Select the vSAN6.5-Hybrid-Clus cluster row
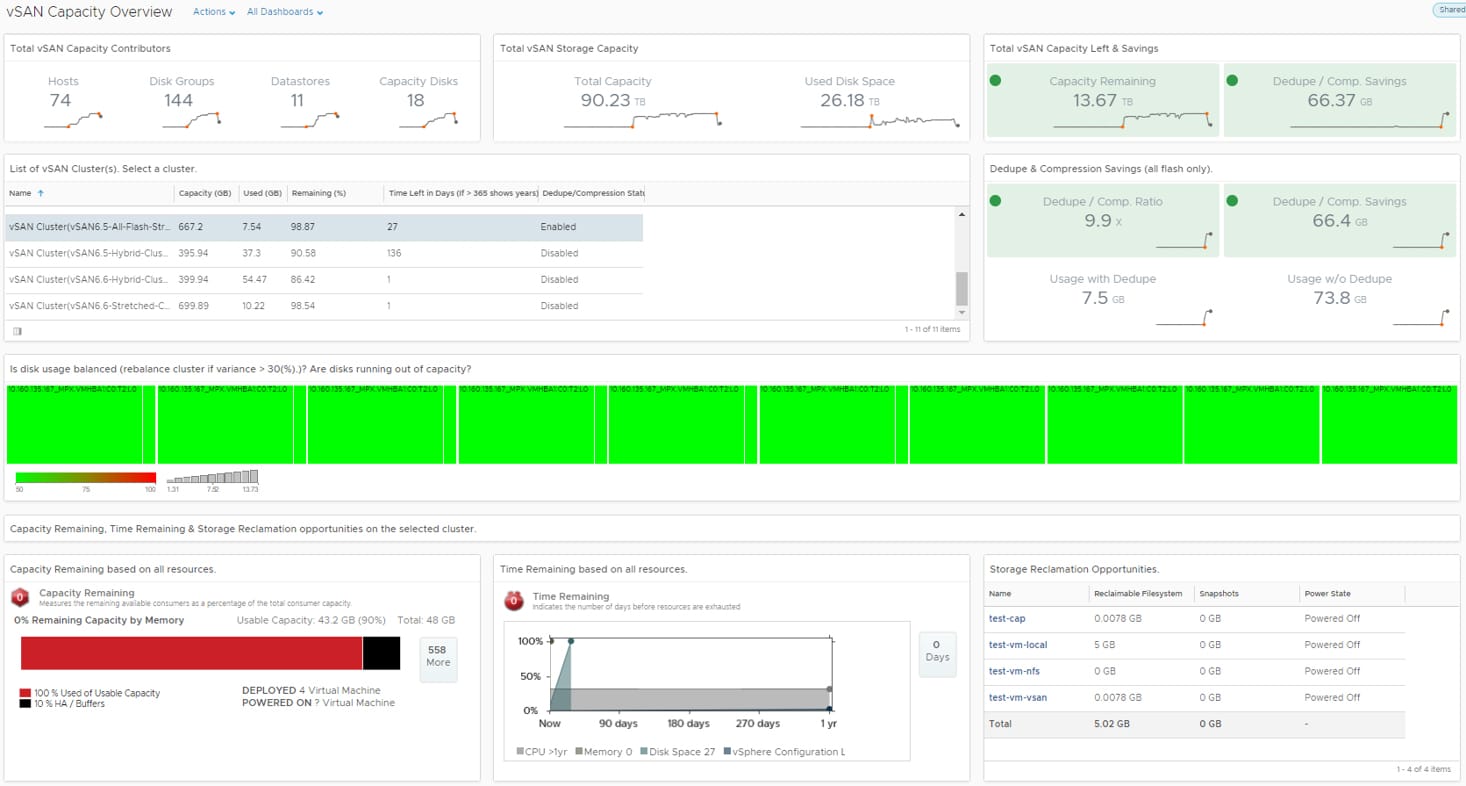 tap(324, 253)
